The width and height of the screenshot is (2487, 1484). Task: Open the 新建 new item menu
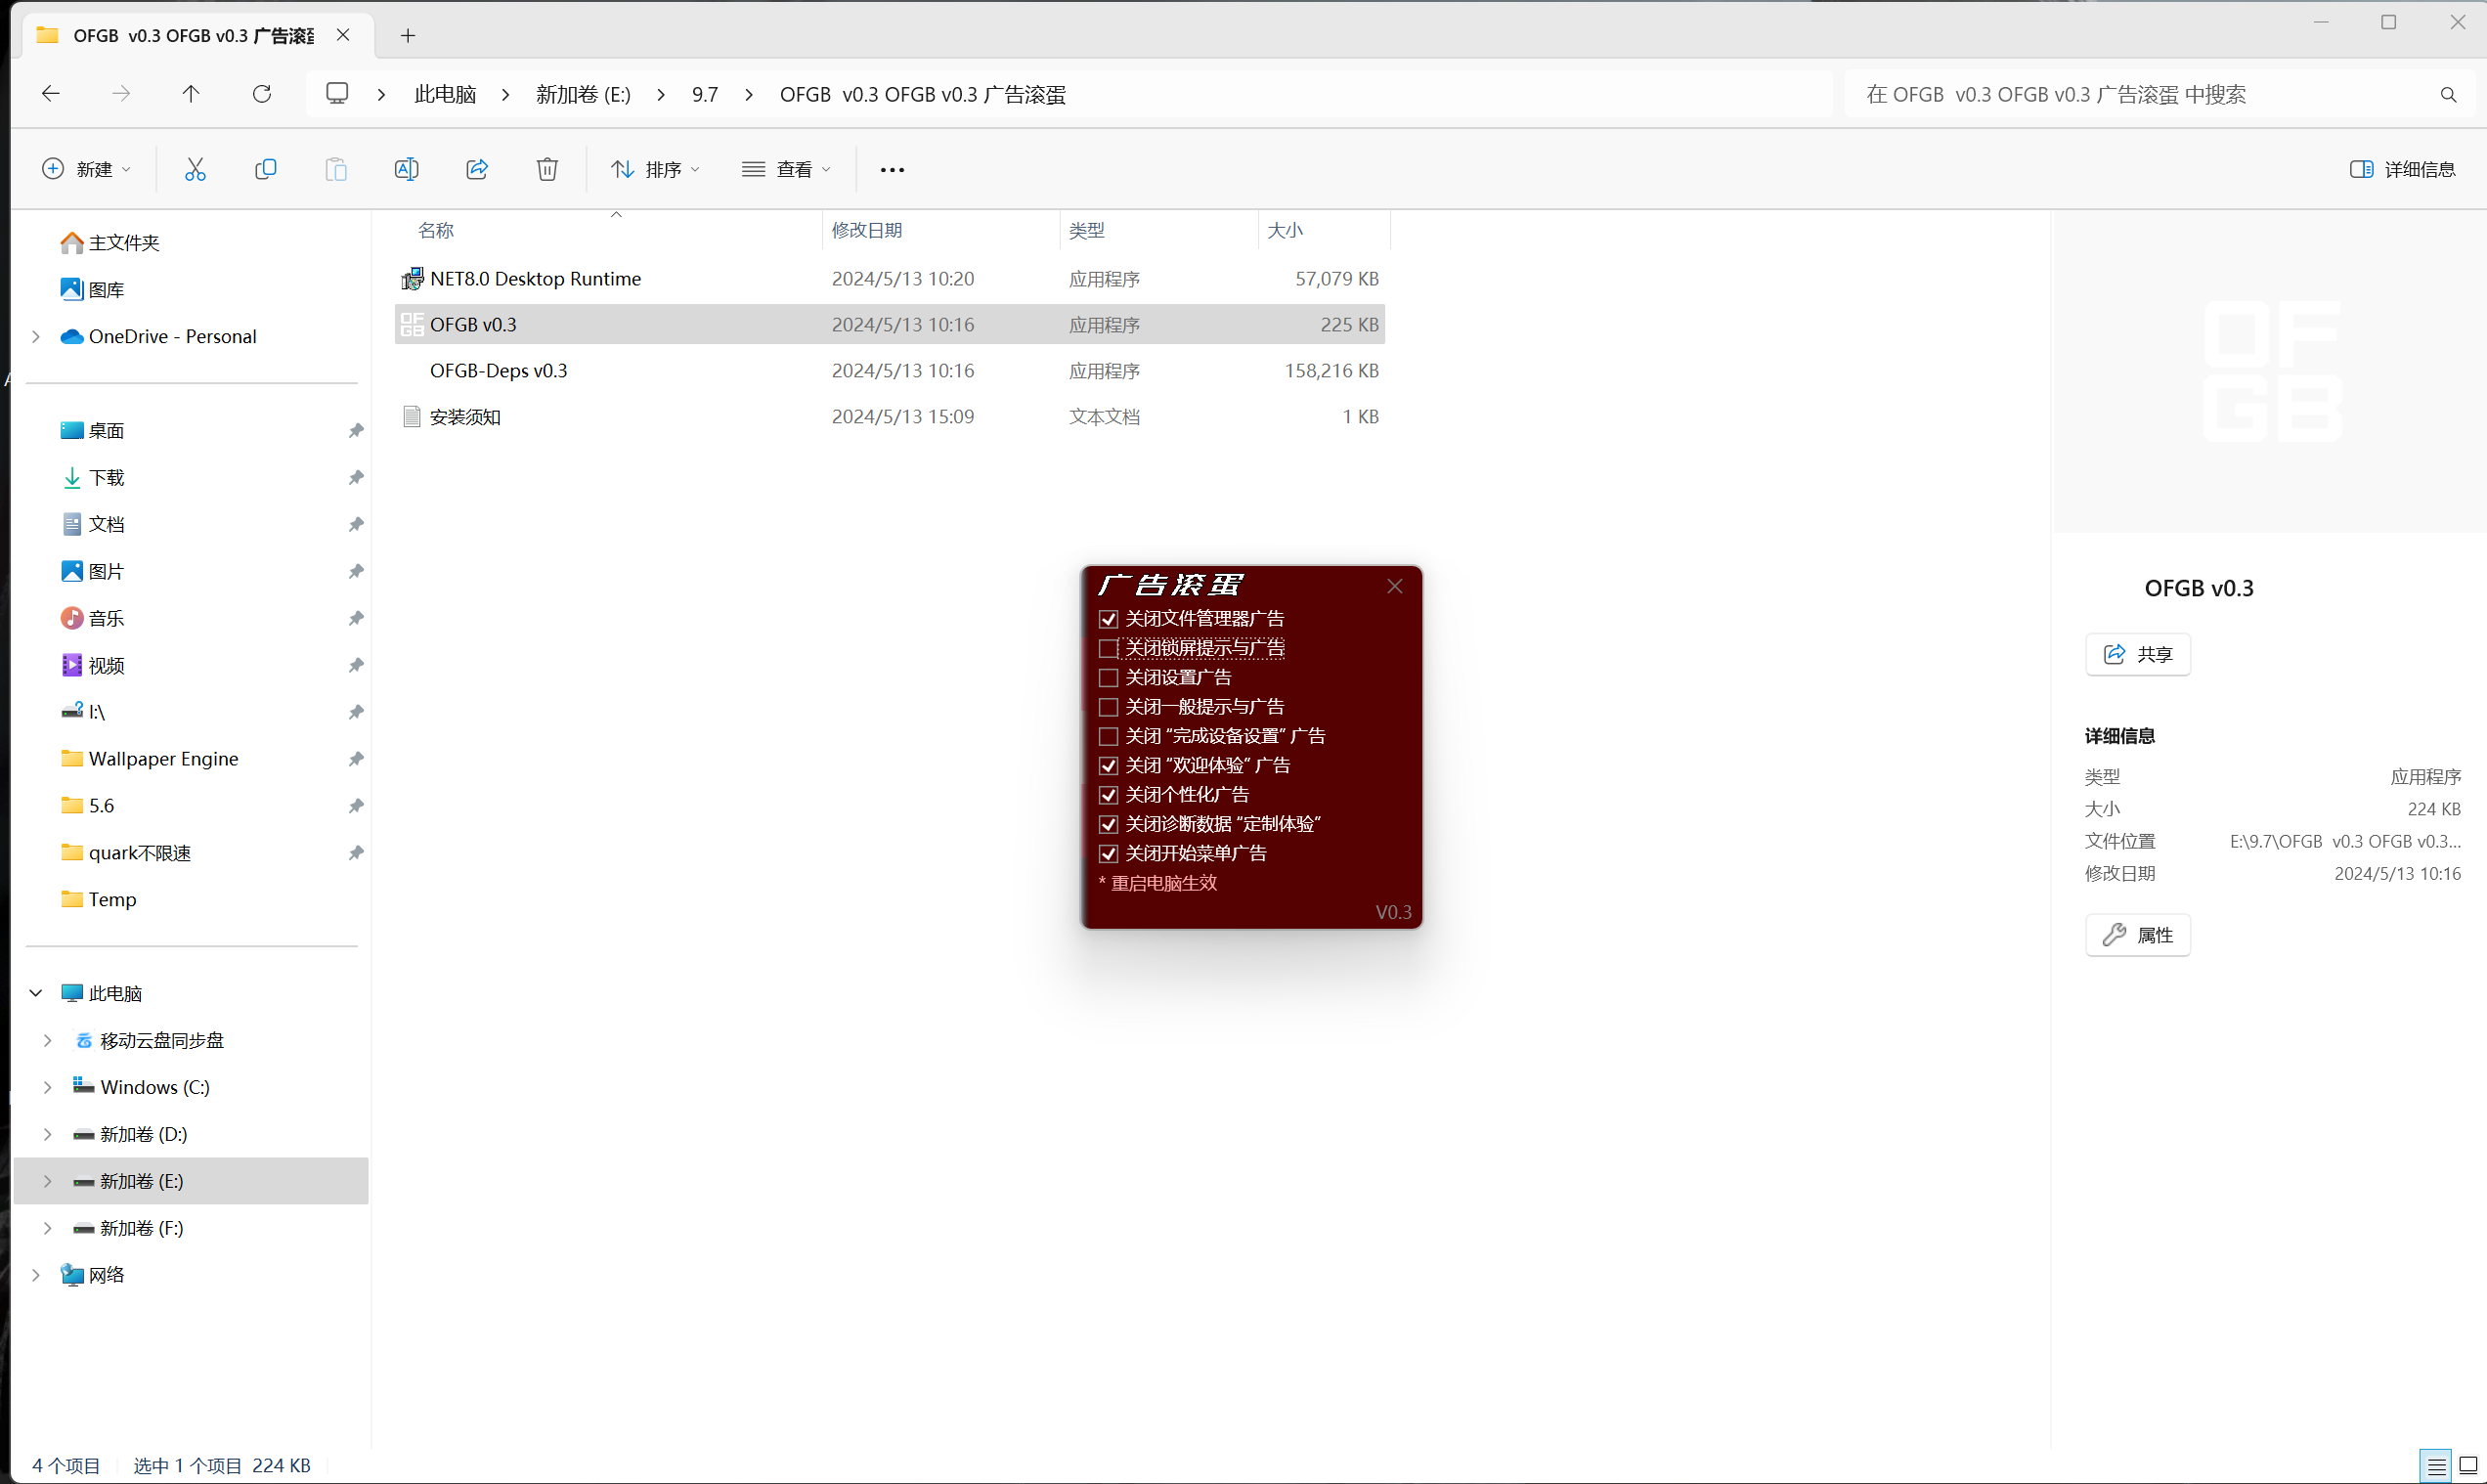(x=86, y=169)
